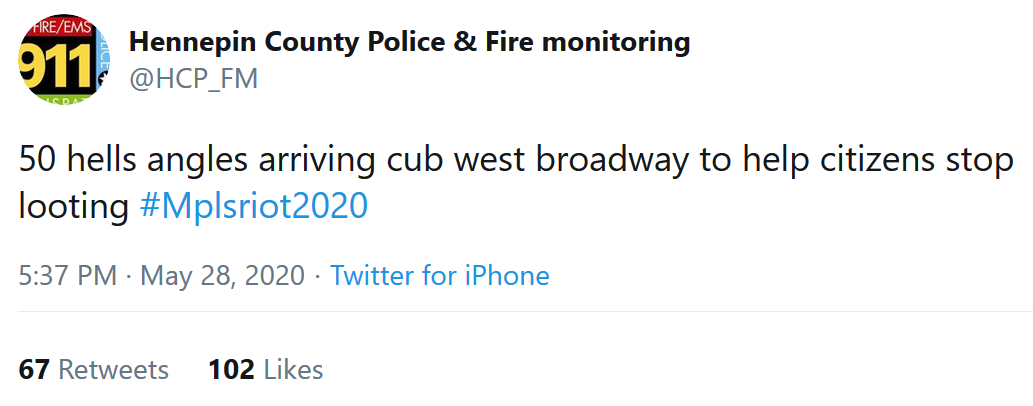Screen dimensions: 1033x406
Task: Open Hennepin County Police & Fire monitoring profile
Action: pyautogui.click(x=409, y=42)
